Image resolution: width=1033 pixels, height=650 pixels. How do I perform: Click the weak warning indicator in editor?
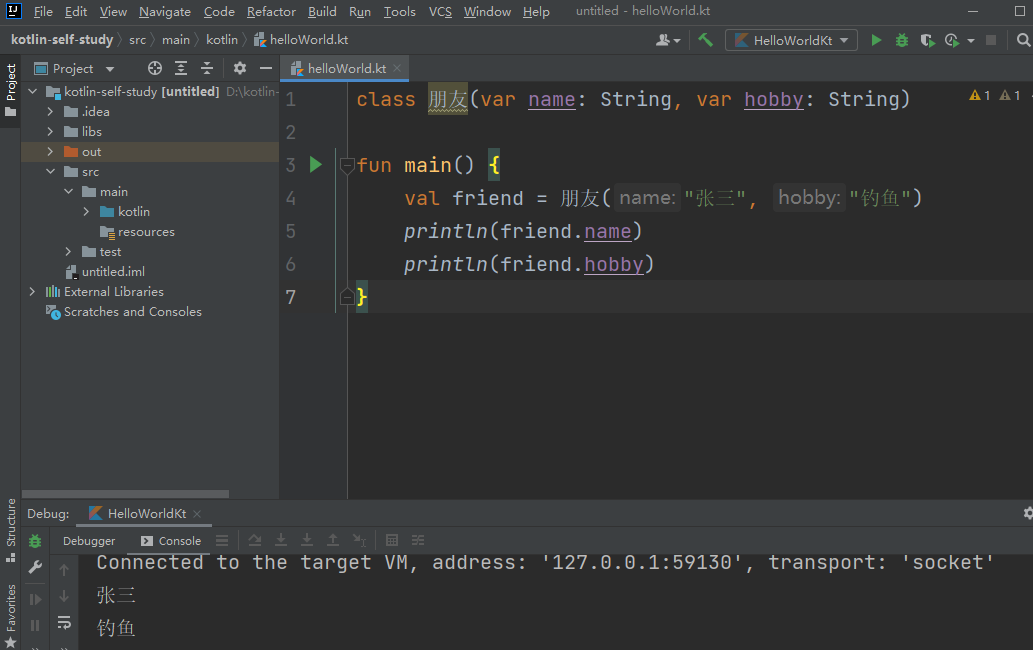point(1010,95)
